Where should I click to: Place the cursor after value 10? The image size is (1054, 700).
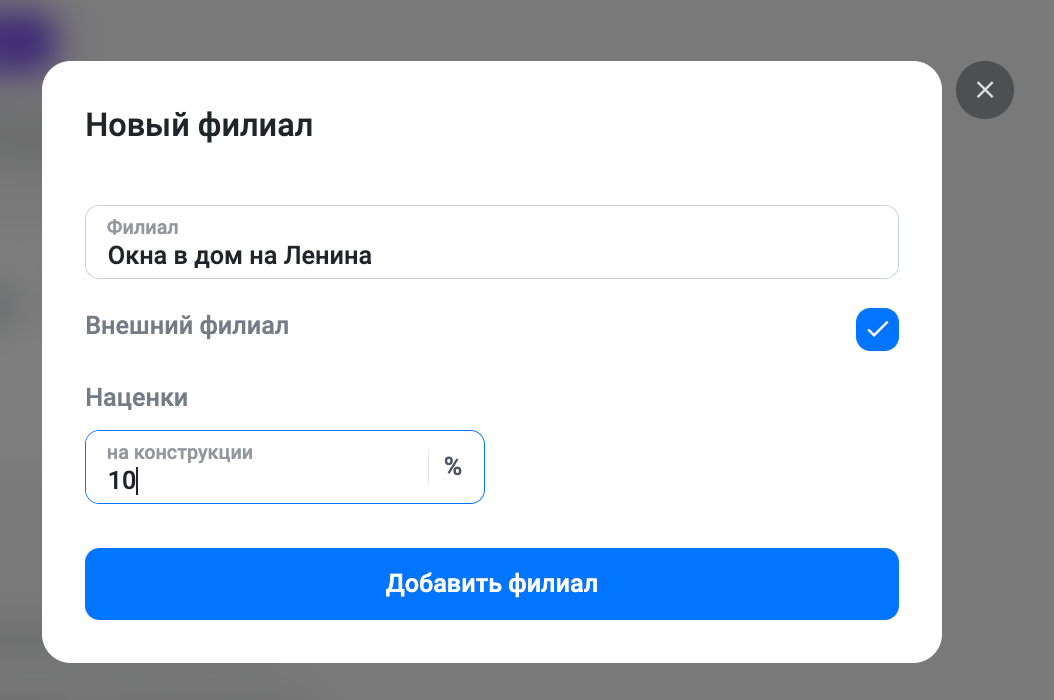coord(137,481)
